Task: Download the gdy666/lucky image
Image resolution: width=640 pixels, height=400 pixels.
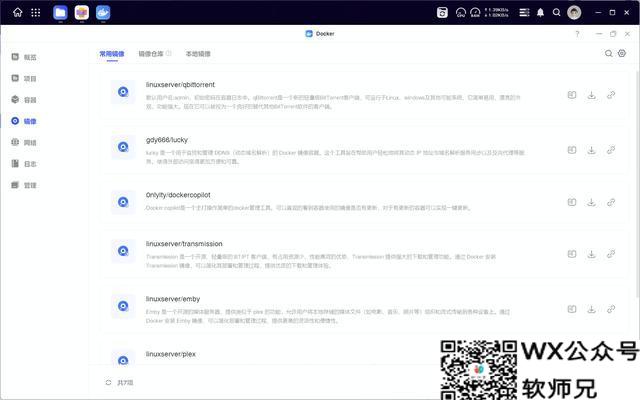Action: [x=591, y=150]
